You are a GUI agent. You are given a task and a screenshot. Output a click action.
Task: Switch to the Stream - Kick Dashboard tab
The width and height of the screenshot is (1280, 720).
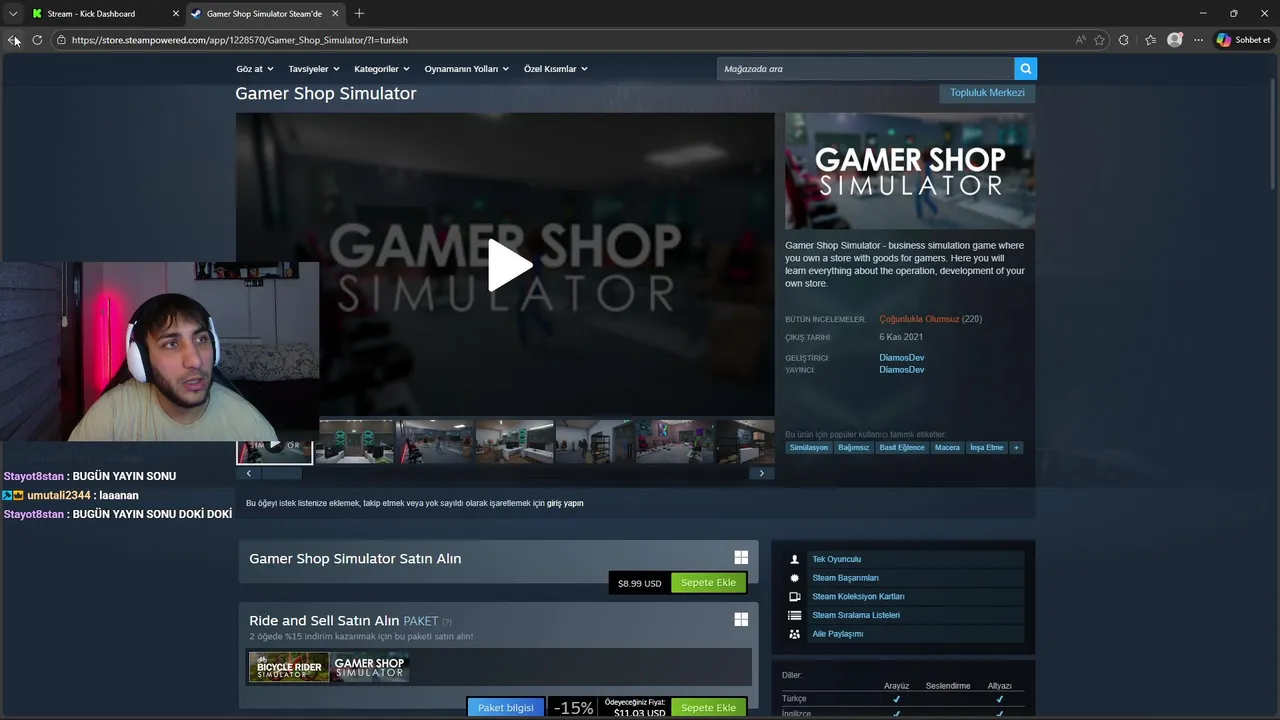click(x=105, y=14)
